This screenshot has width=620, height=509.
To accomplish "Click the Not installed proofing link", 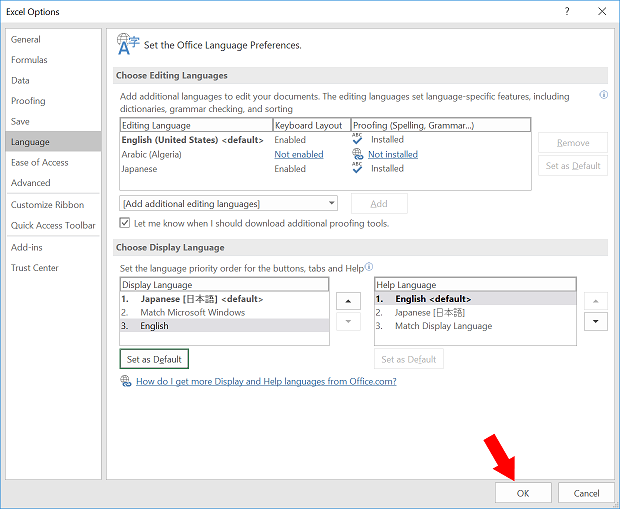I will pyautogui.click(x=393, y=154).
